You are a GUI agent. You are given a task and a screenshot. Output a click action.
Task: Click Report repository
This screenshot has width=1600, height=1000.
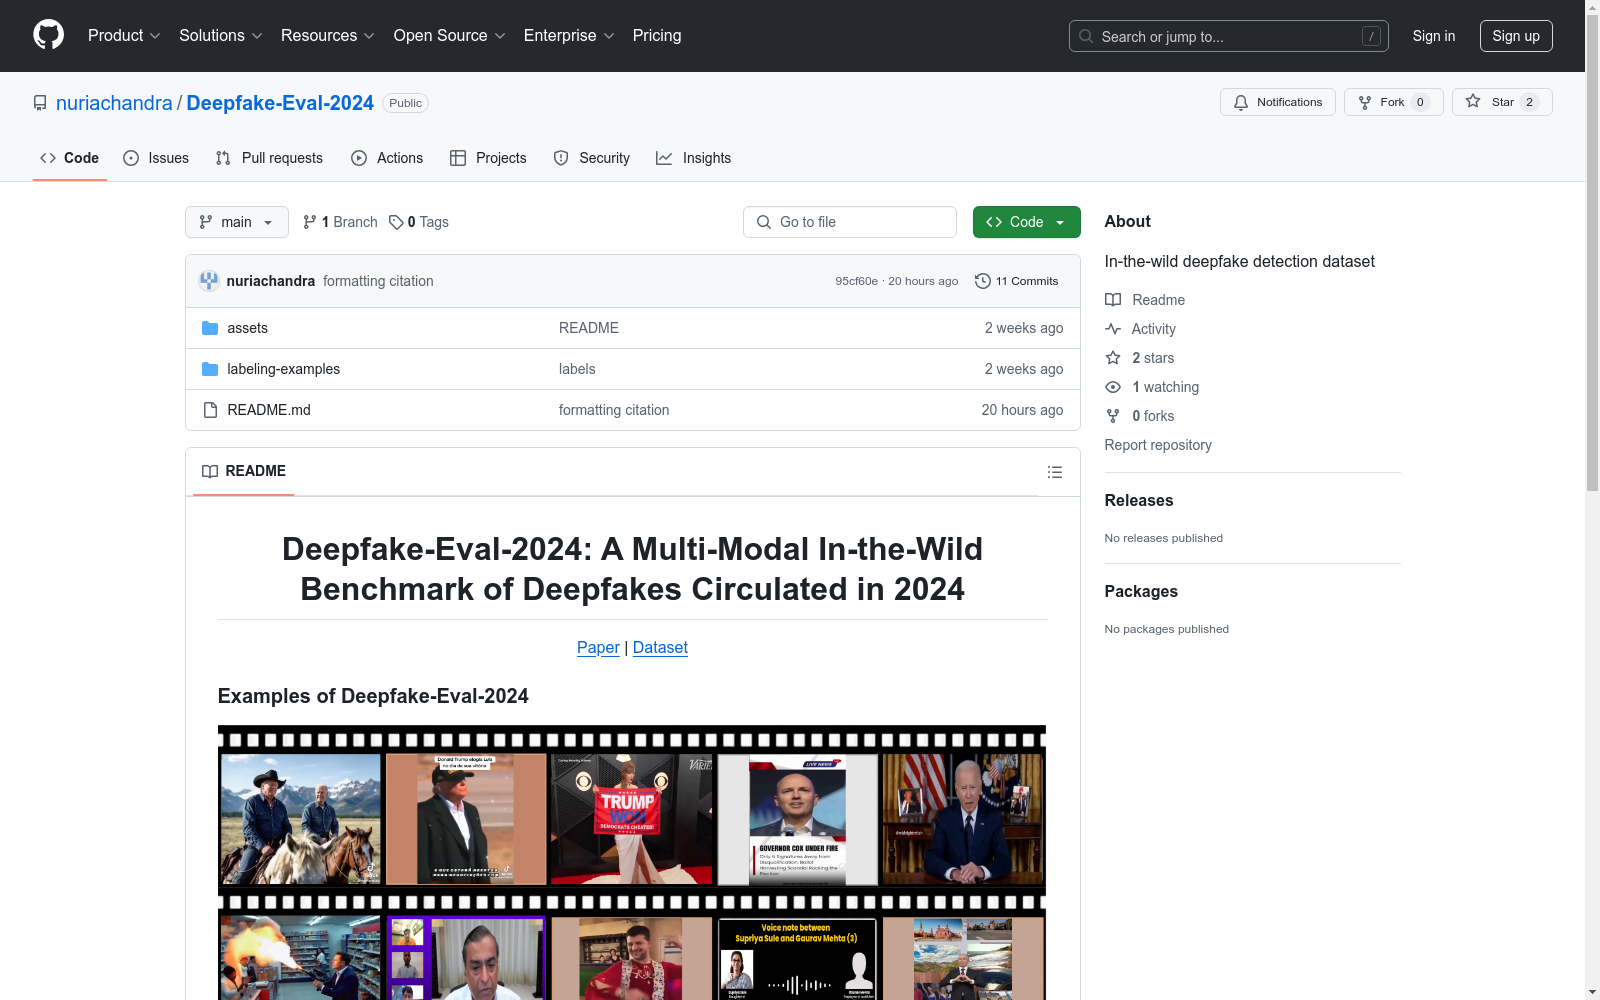coord(1158,445)
